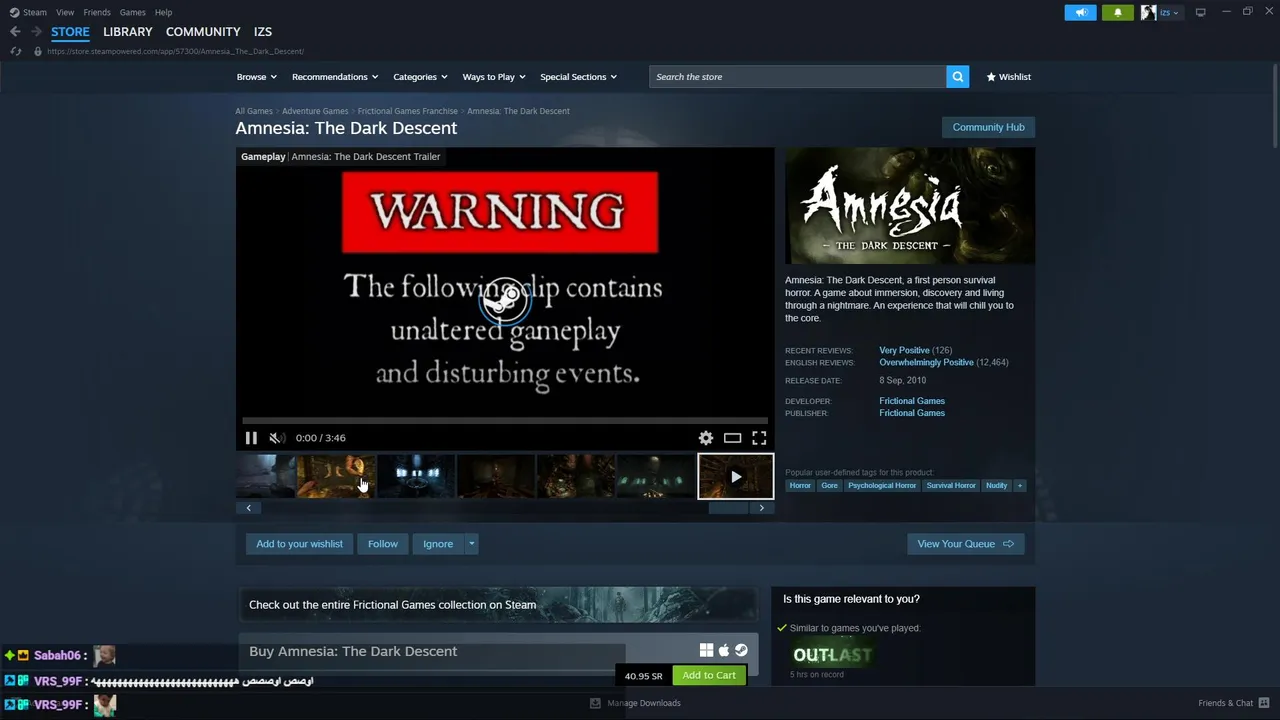This screenshot has width=1280, height=720.
Task: Add Amnesia to cart
Action: [x=709, y=676]
